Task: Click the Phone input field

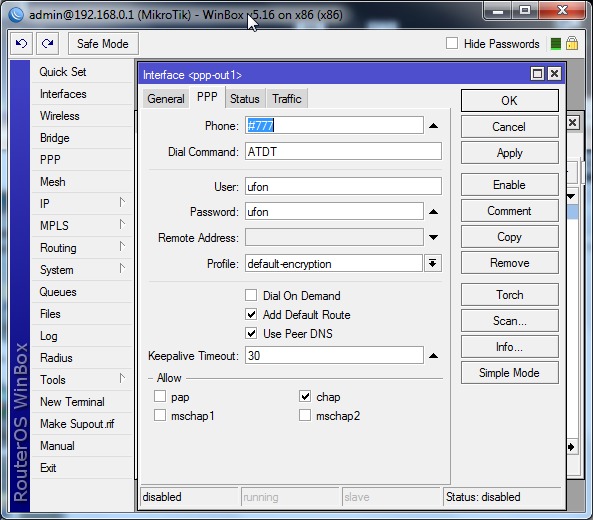Action: click(x=334, y=125)
